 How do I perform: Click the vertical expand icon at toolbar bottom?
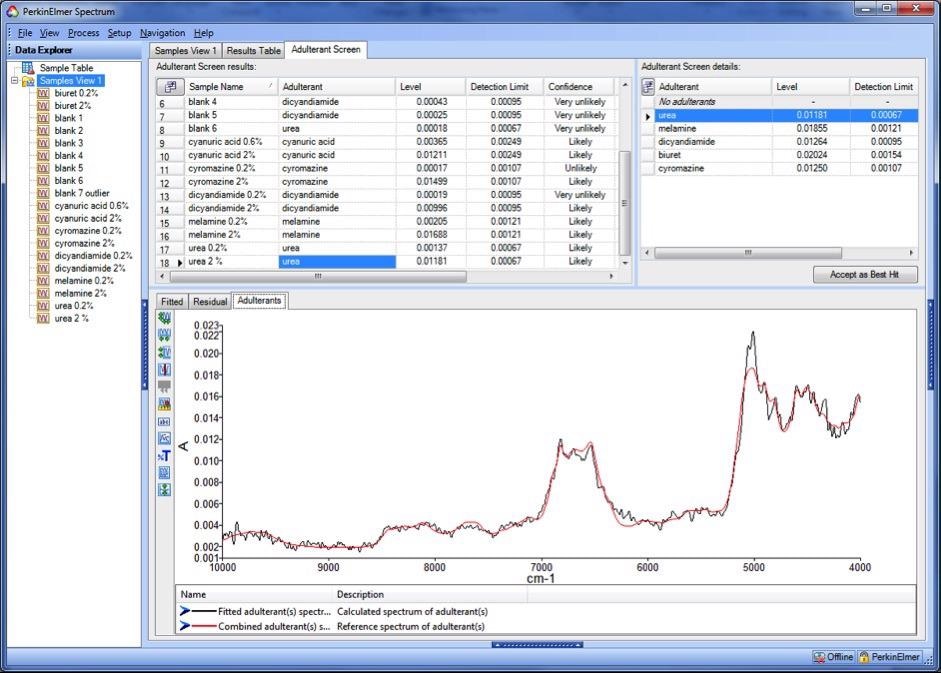point(164,490)
